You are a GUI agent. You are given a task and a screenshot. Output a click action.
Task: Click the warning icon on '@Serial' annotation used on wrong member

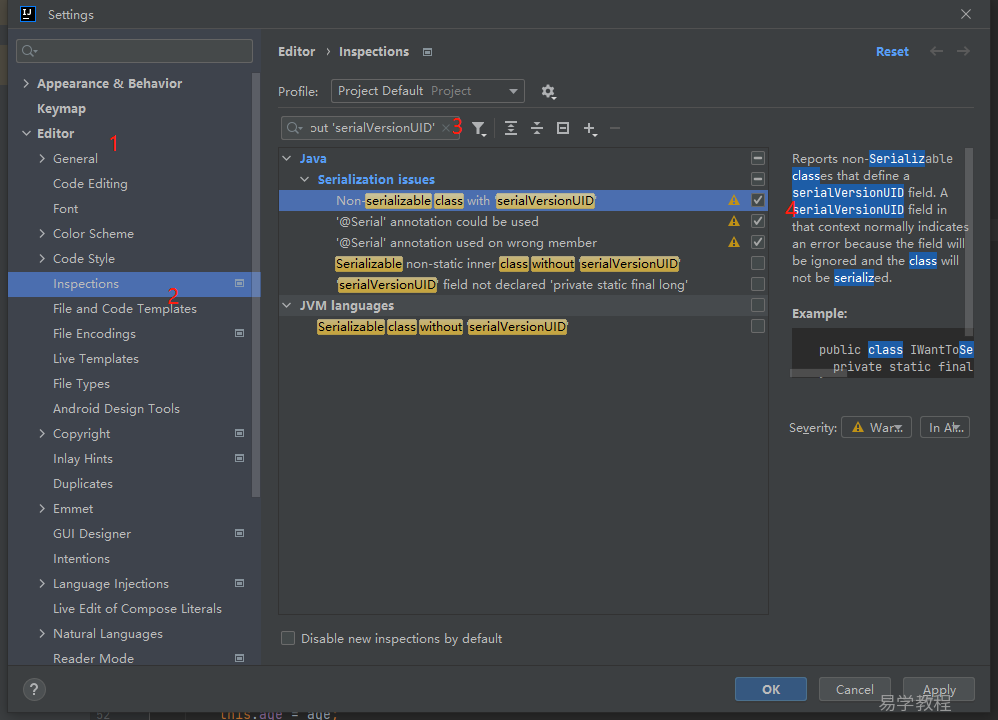point(734,243)
